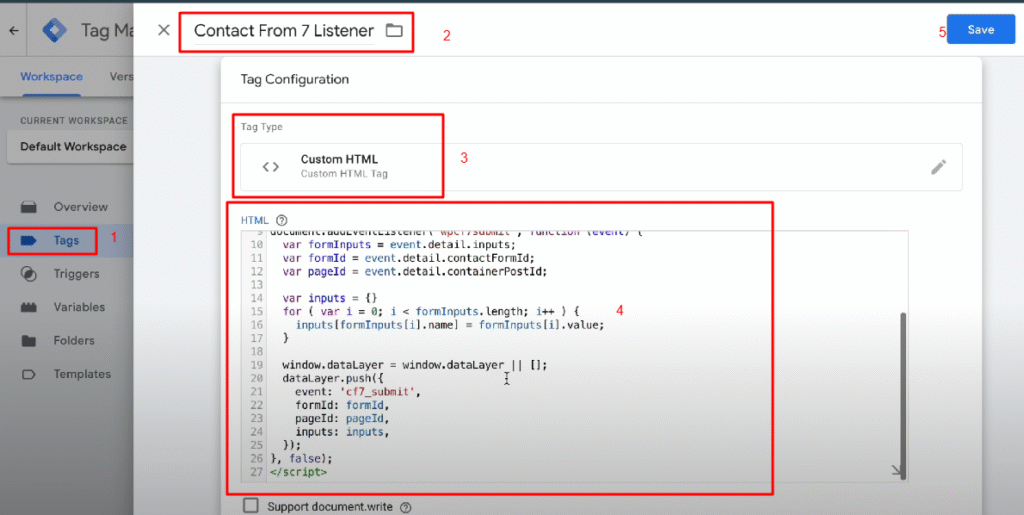
Task: Click the closing </script> tag line
Action: [x=298, y=471]
